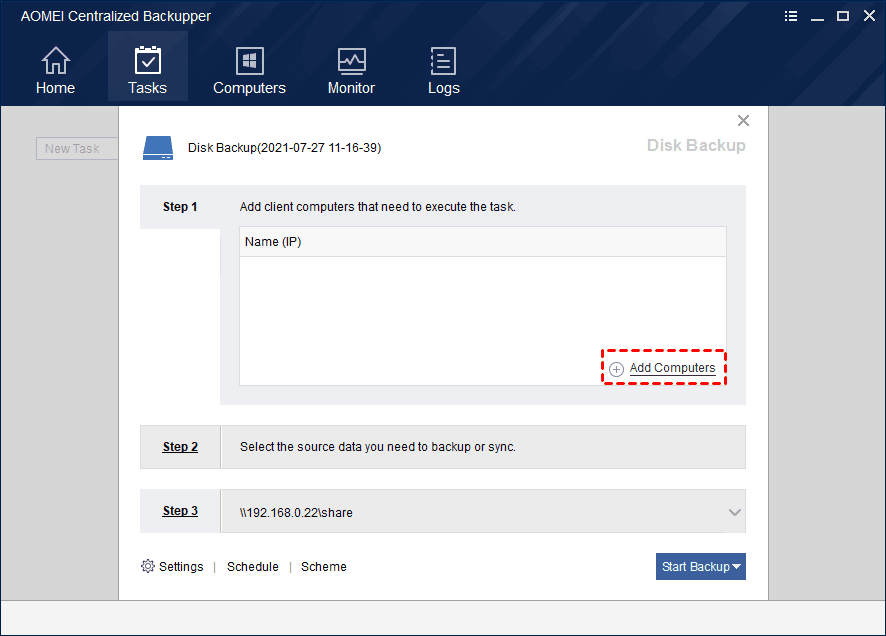Screen dimensions: 886x636
Task: Click the task name Disk Backup(2021-07-27 11-16-39)
Action: point(284,148)
